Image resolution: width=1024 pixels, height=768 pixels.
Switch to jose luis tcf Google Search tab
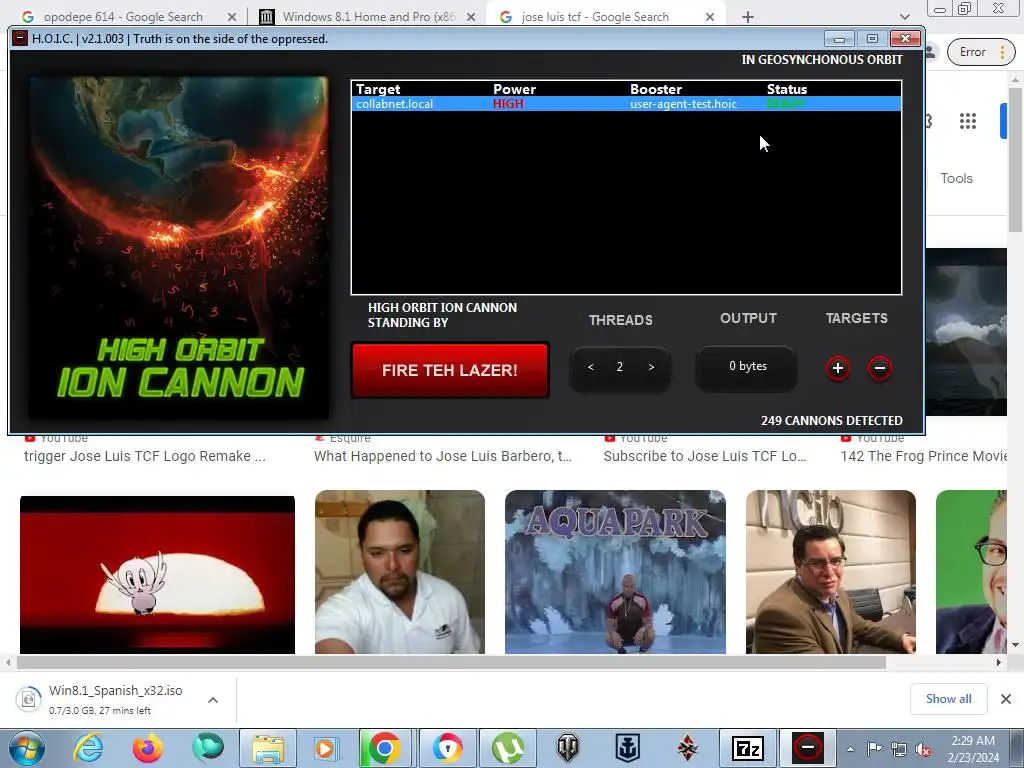(x=594, y=16)
